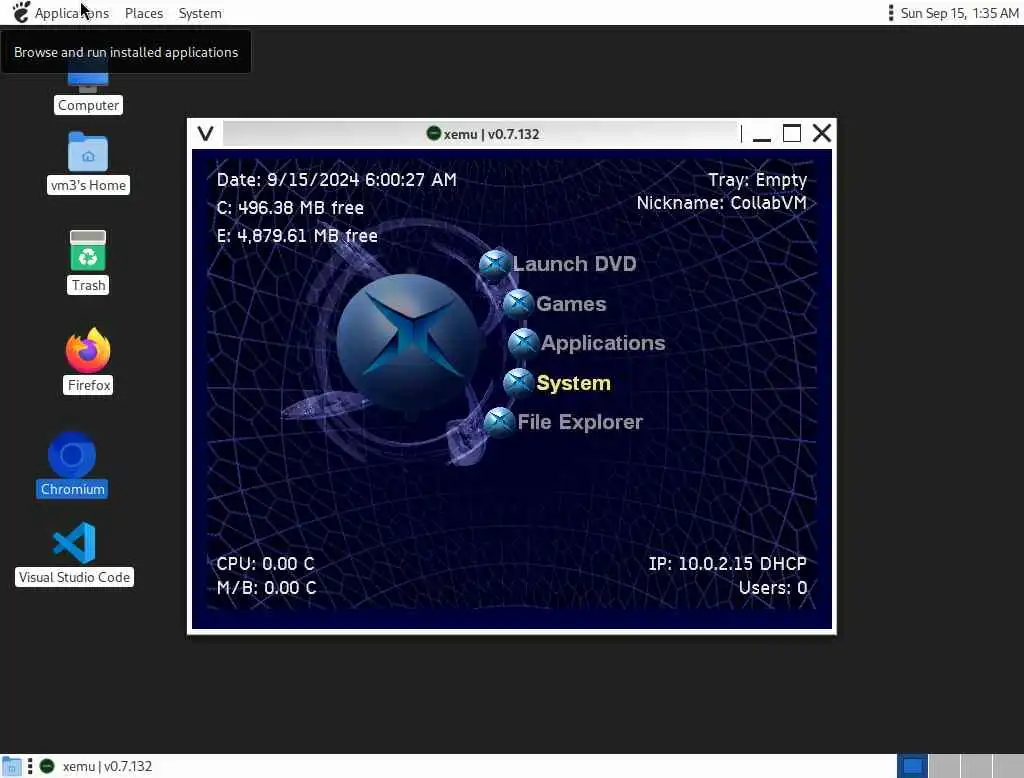Choose Applications entry in xemu dashboard

pos(603,343)
